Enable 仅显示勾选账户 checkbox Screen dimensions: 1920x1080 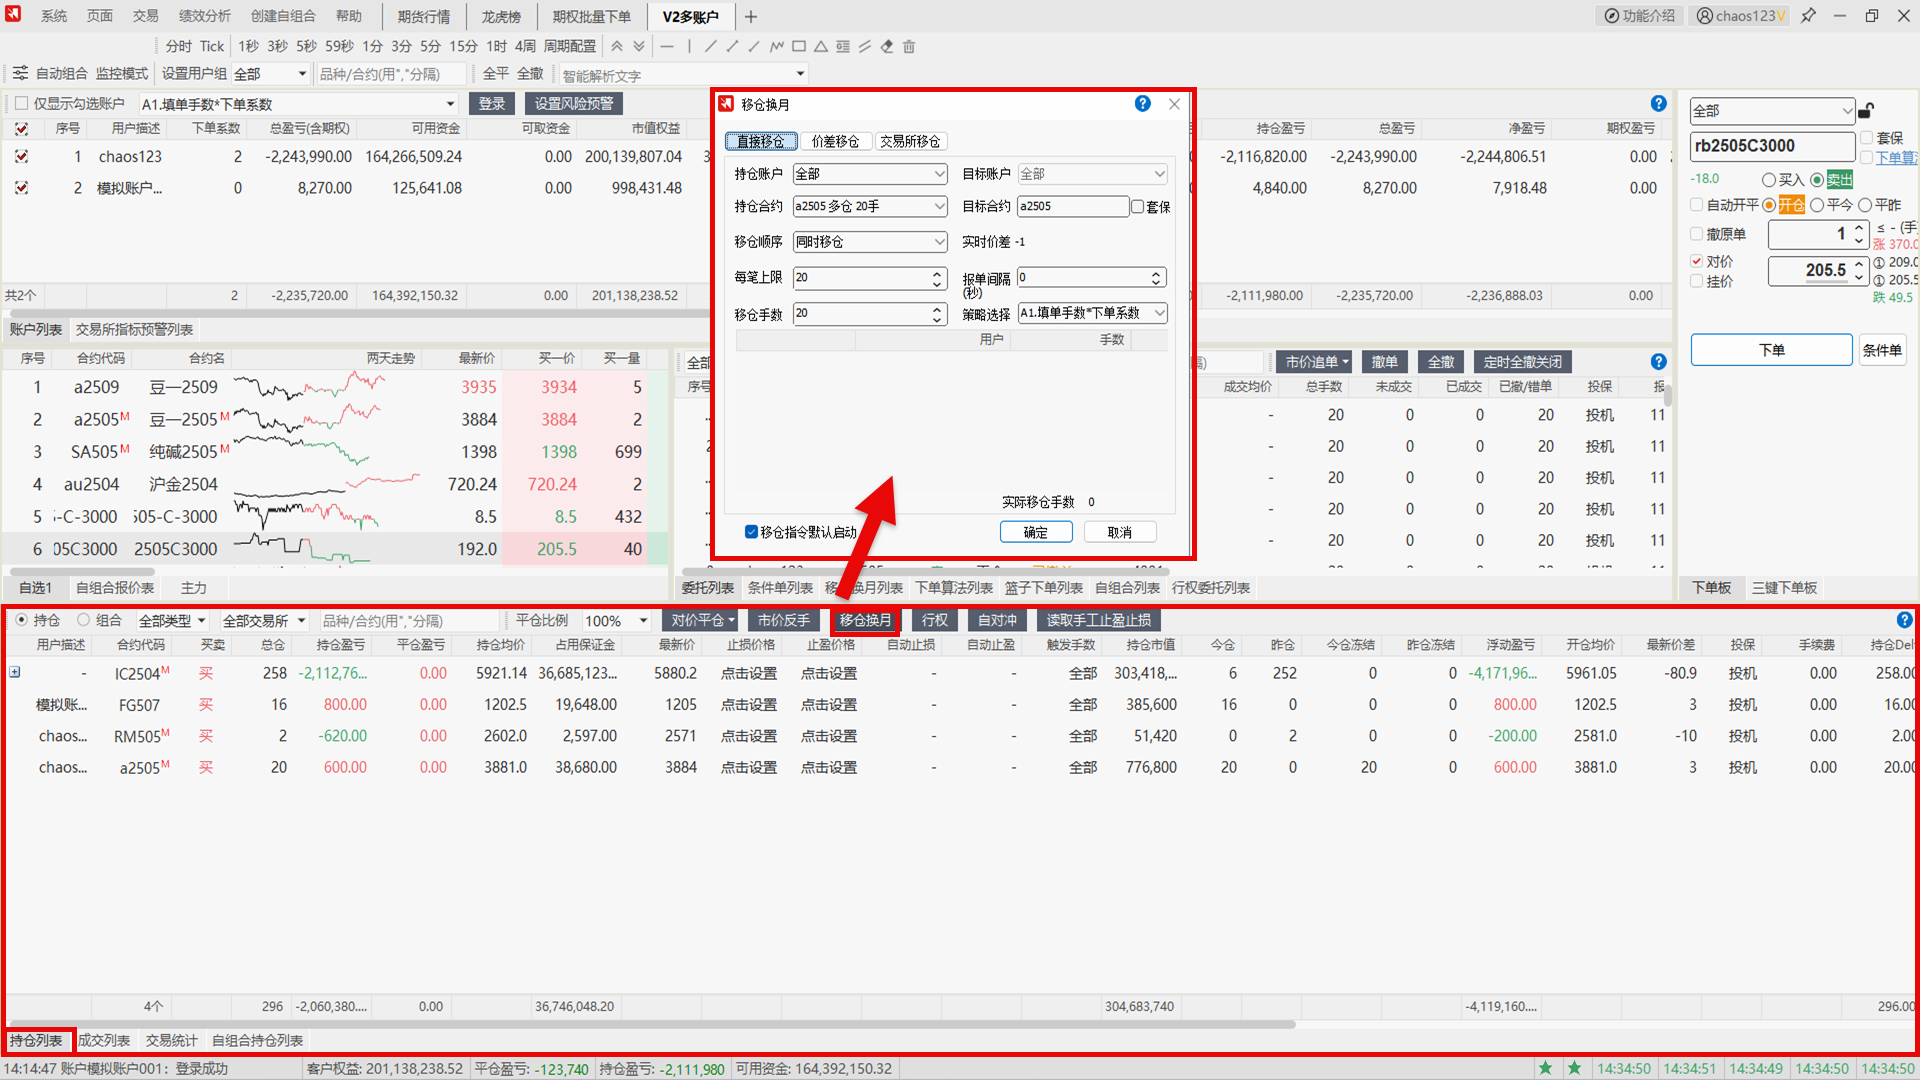pyautogui.click(x=21, y=104)
